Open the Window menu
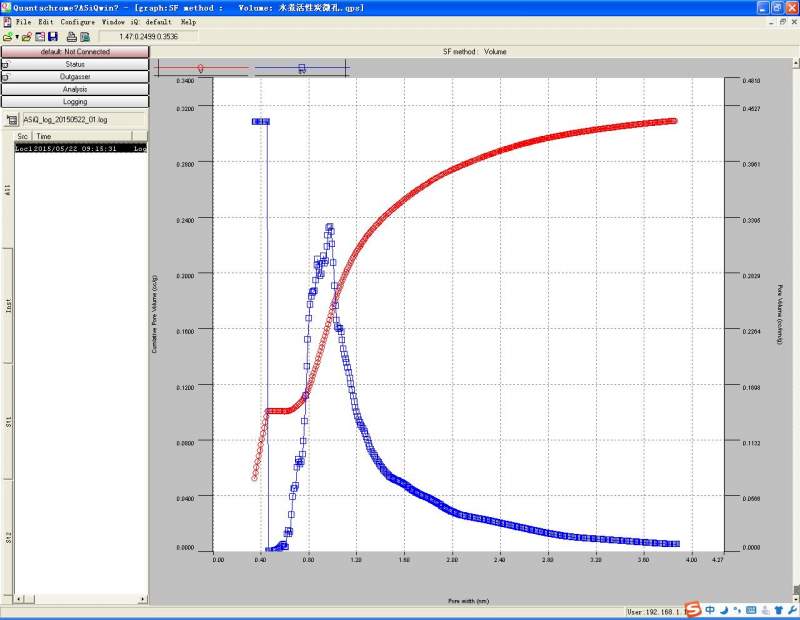800x620 pixels. (x=113, y=22)
